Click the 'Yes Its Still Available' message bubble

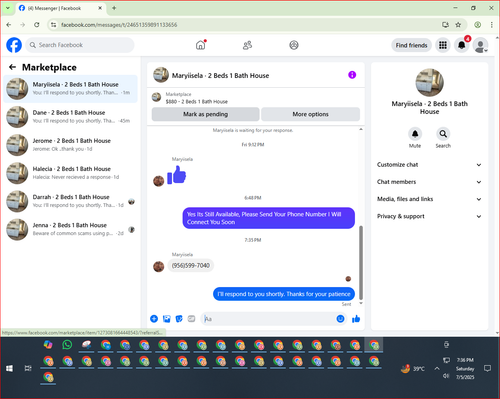click(269, 218)
